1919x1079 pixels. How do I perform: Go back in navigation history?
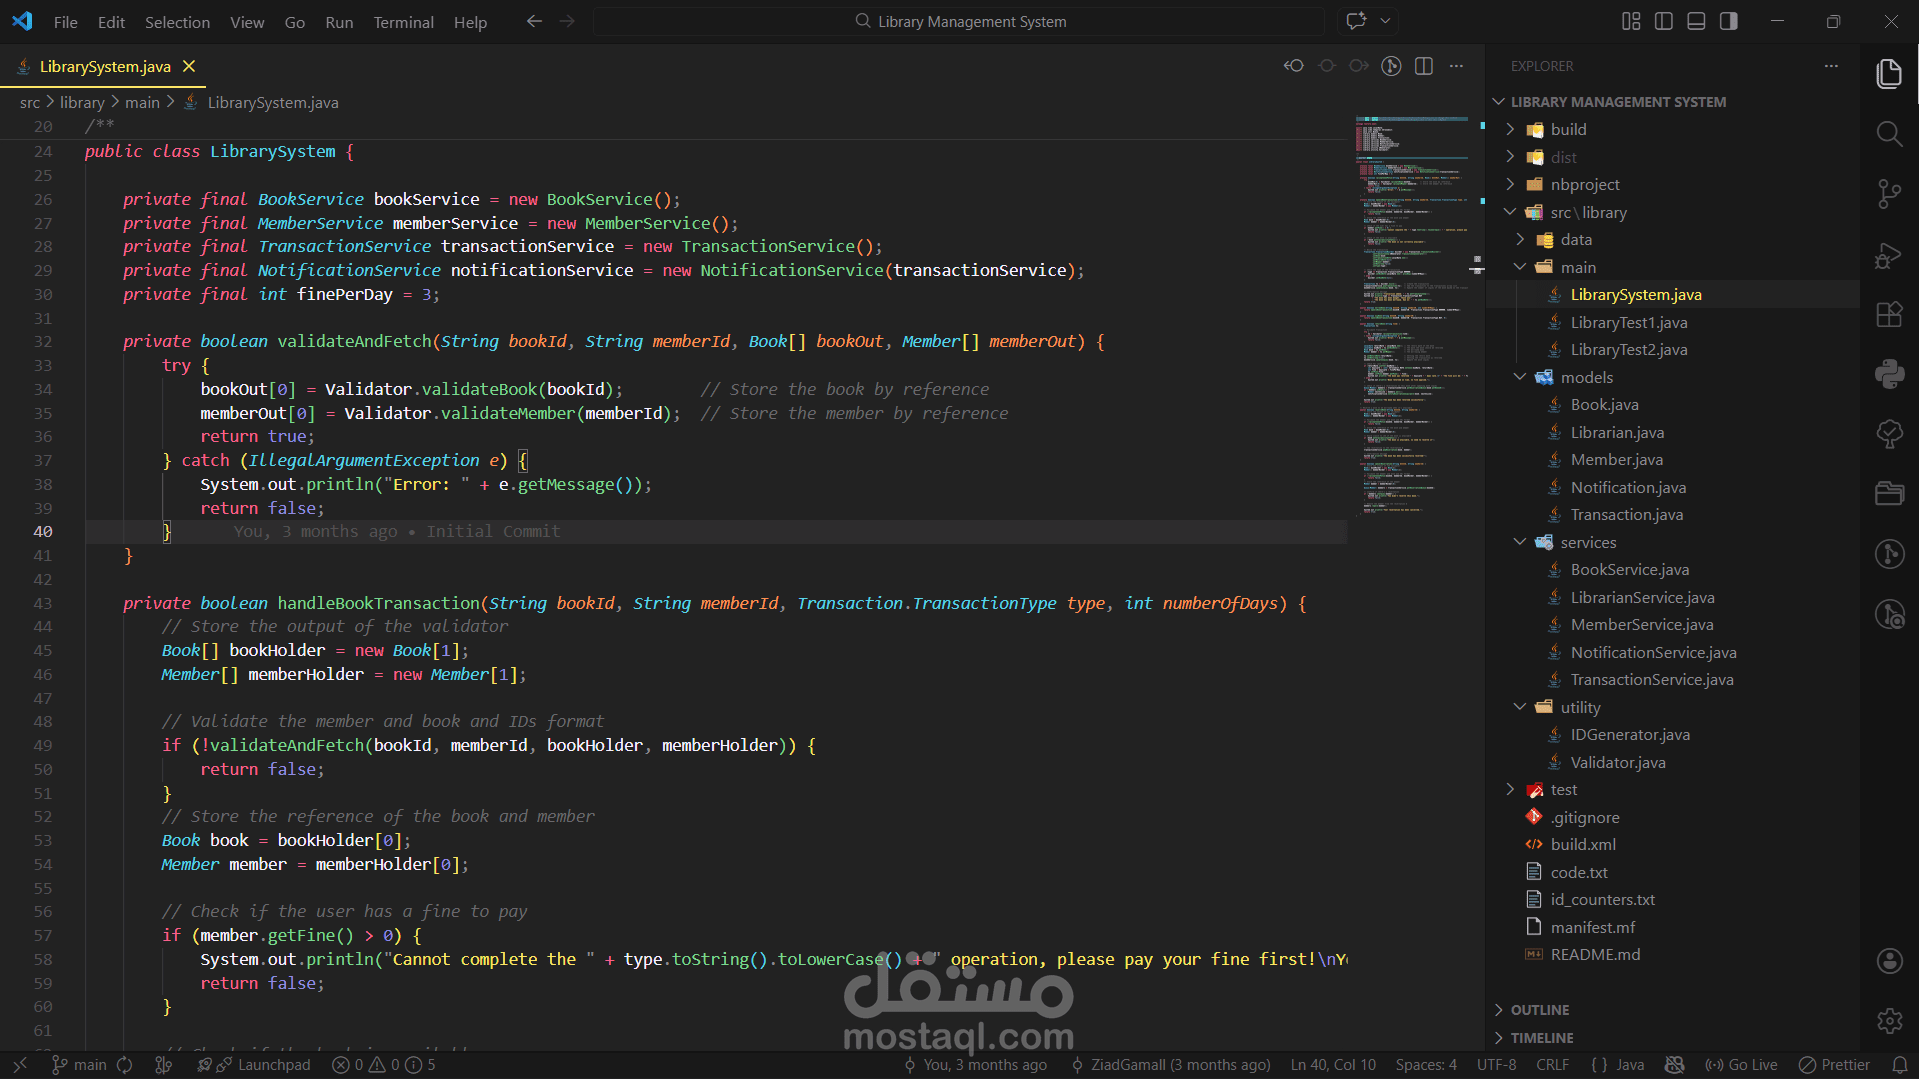pos(534,21)
